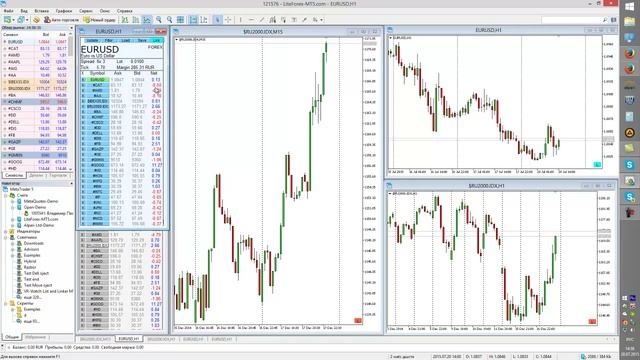
Task: Open Skype from the Windows taskbar
Action: coord(630,165)
